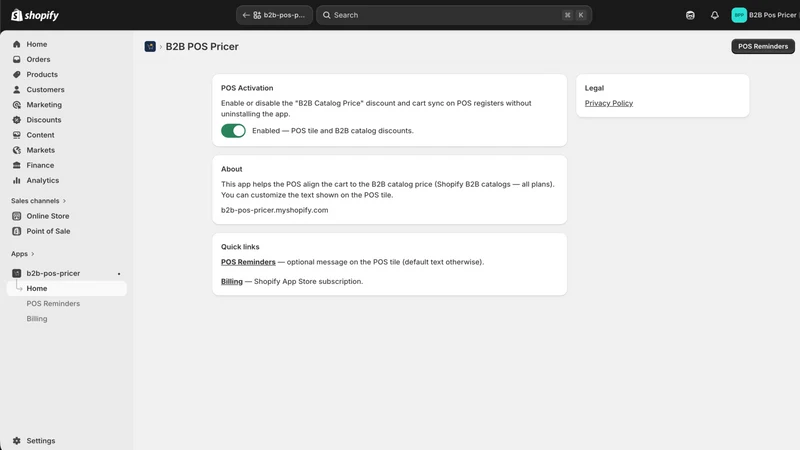Open the Sidekick assistant icon in top bar
800x450 pixels.
point(690,15)
